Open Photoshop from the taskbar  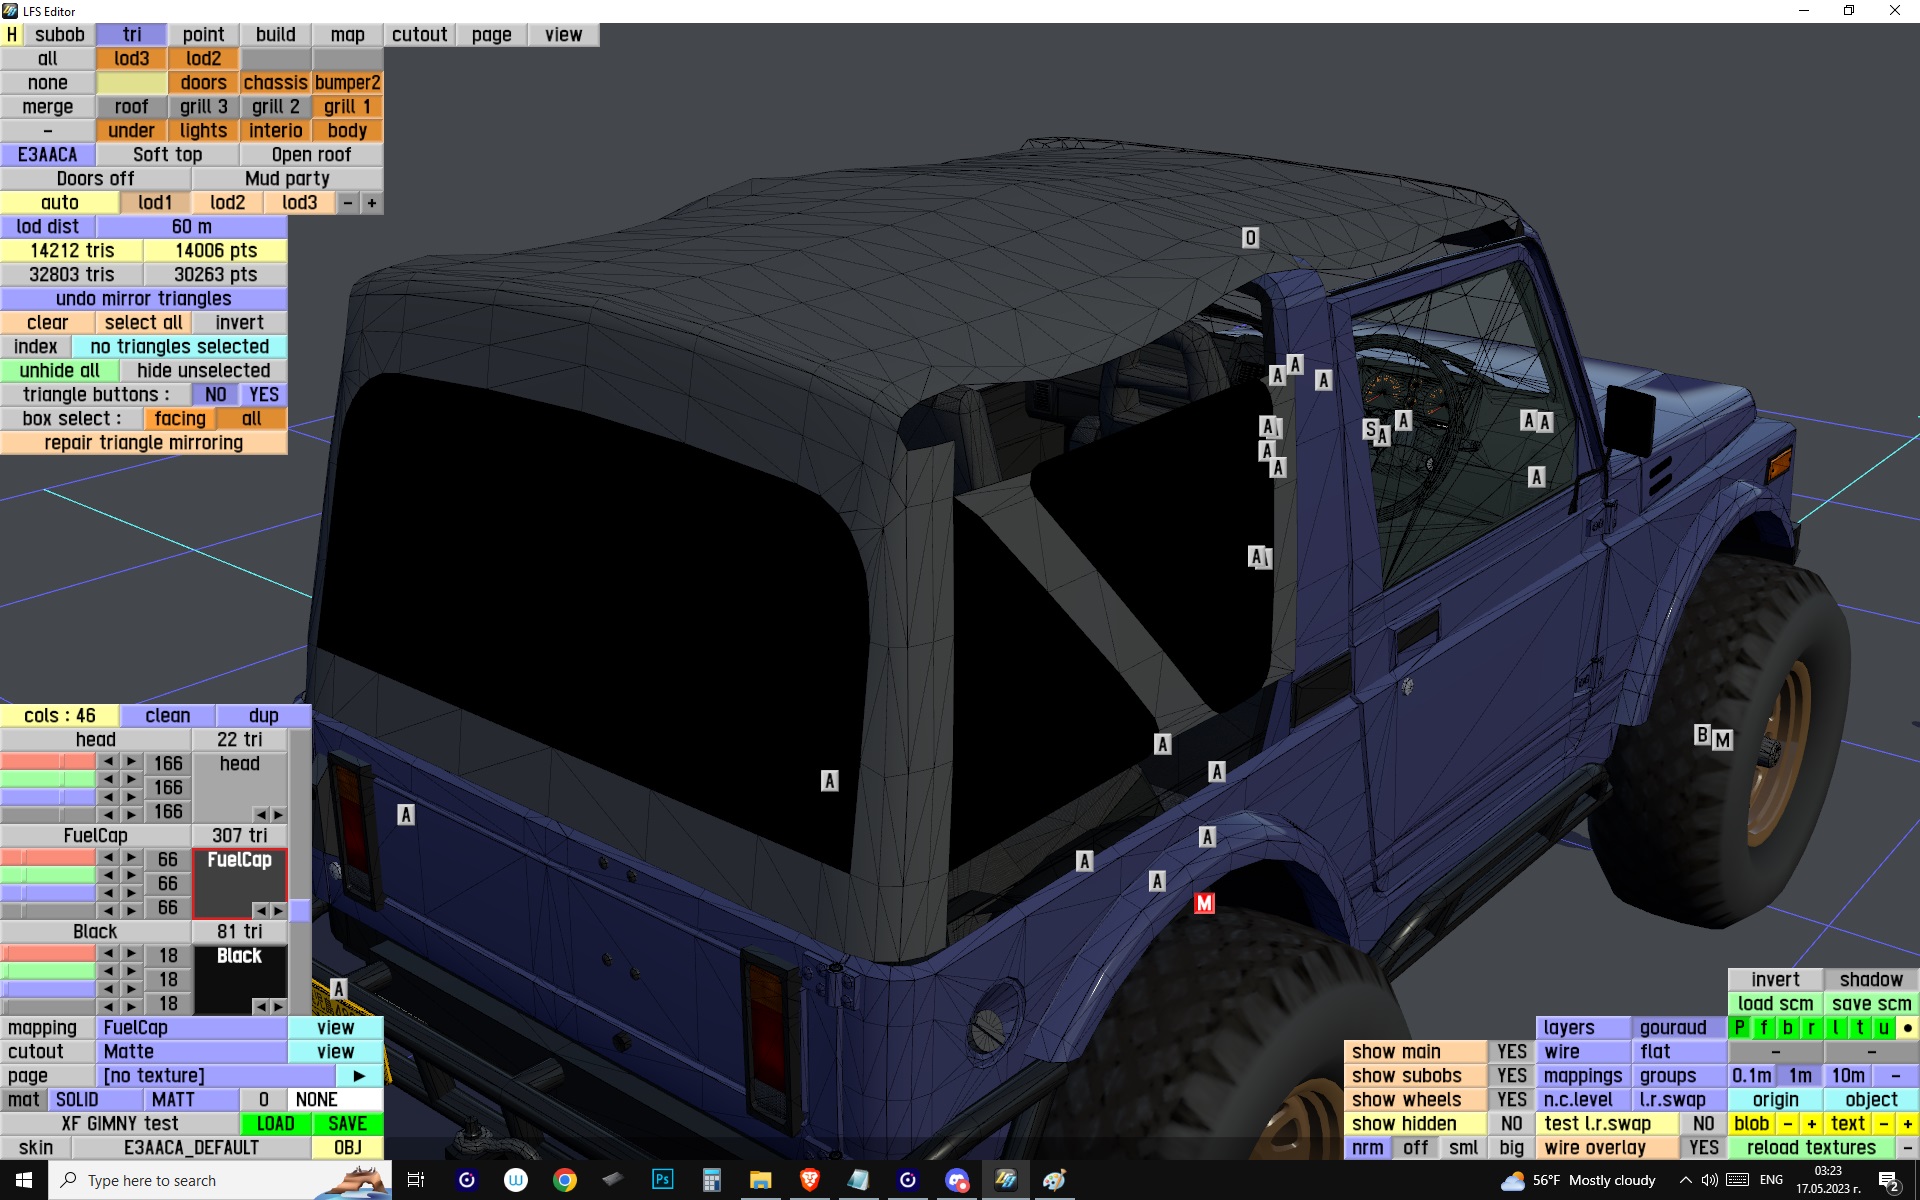click(662, 1180)
